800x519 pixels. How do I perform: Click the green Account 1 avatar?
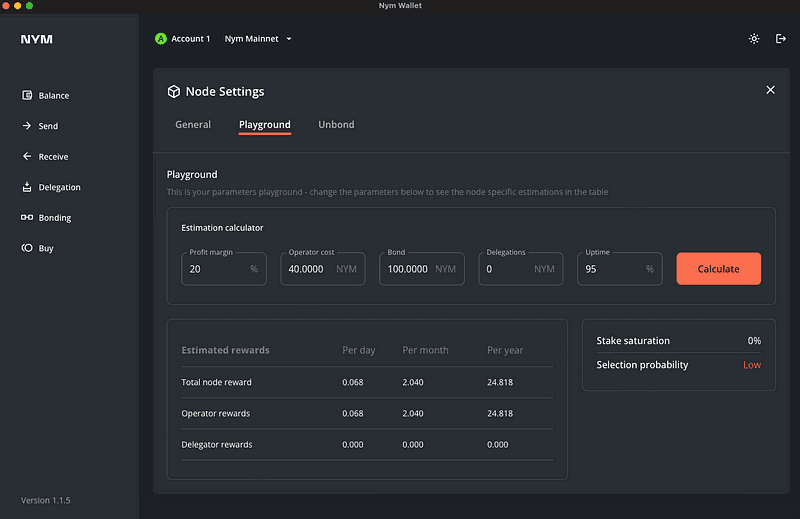tap(161, 39)
